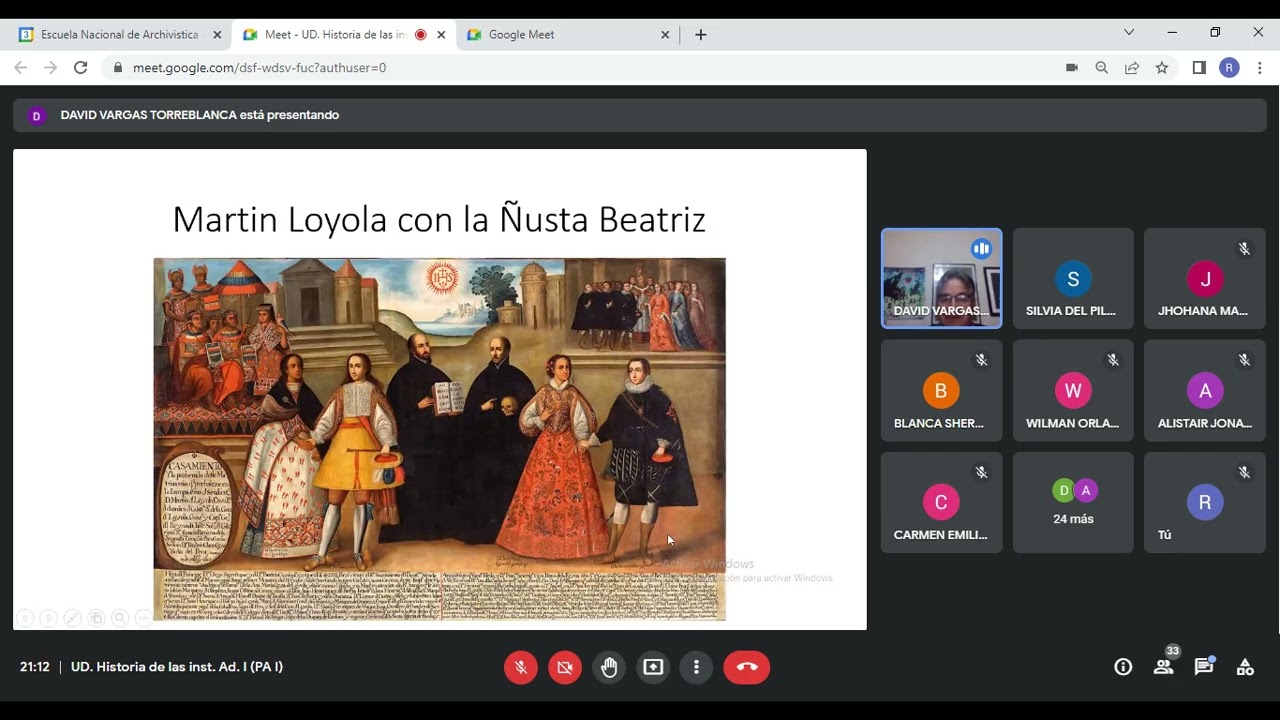The width and height of the screenshot is (1280, 720).
Task: Show the participants list people icon
Action: [x=1164, y=667]
